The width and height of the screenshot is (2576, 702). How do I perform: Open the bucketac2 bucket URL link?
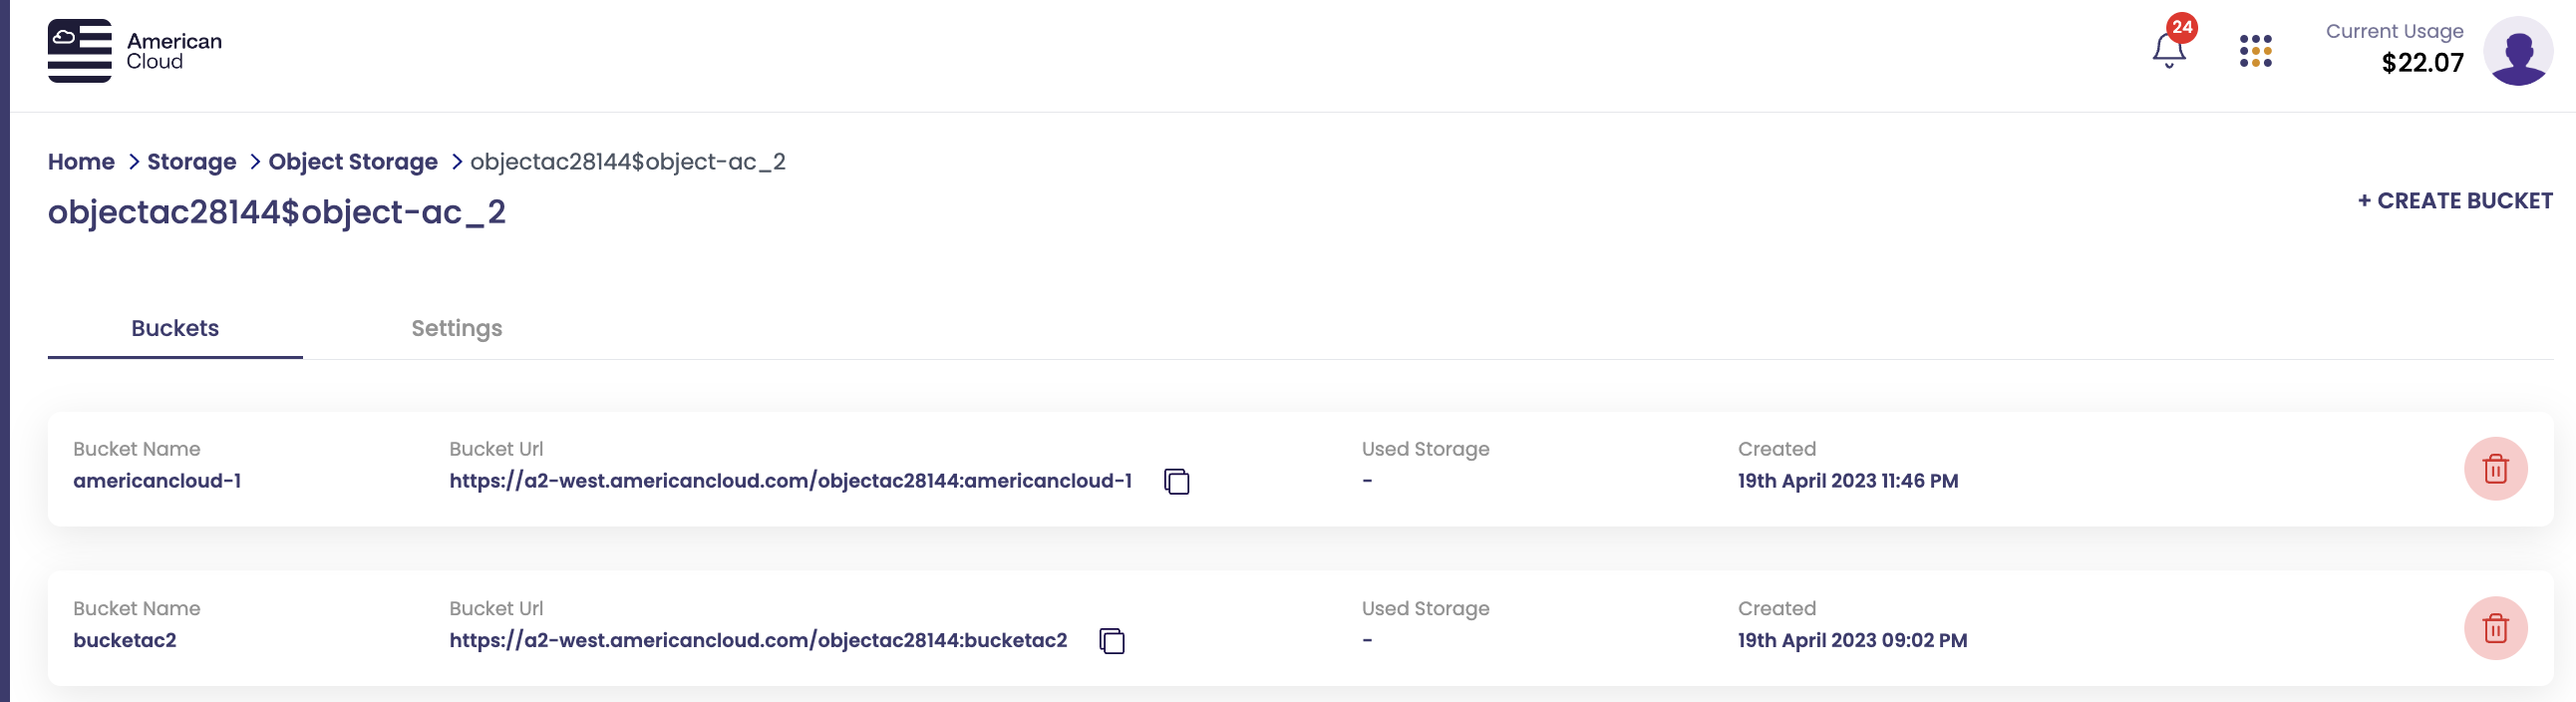[x=757, y=640]
